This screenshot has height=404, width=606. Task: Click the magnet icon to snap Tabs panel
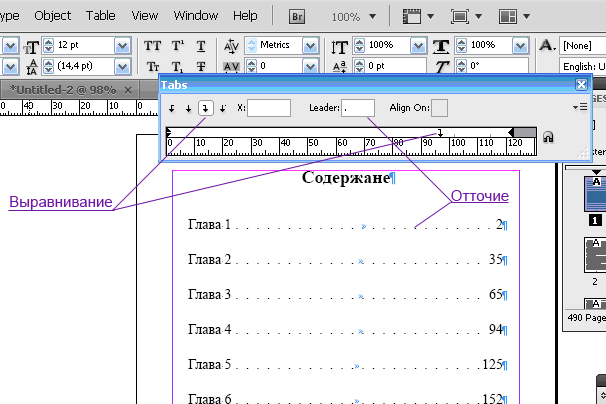coord(549,137)
